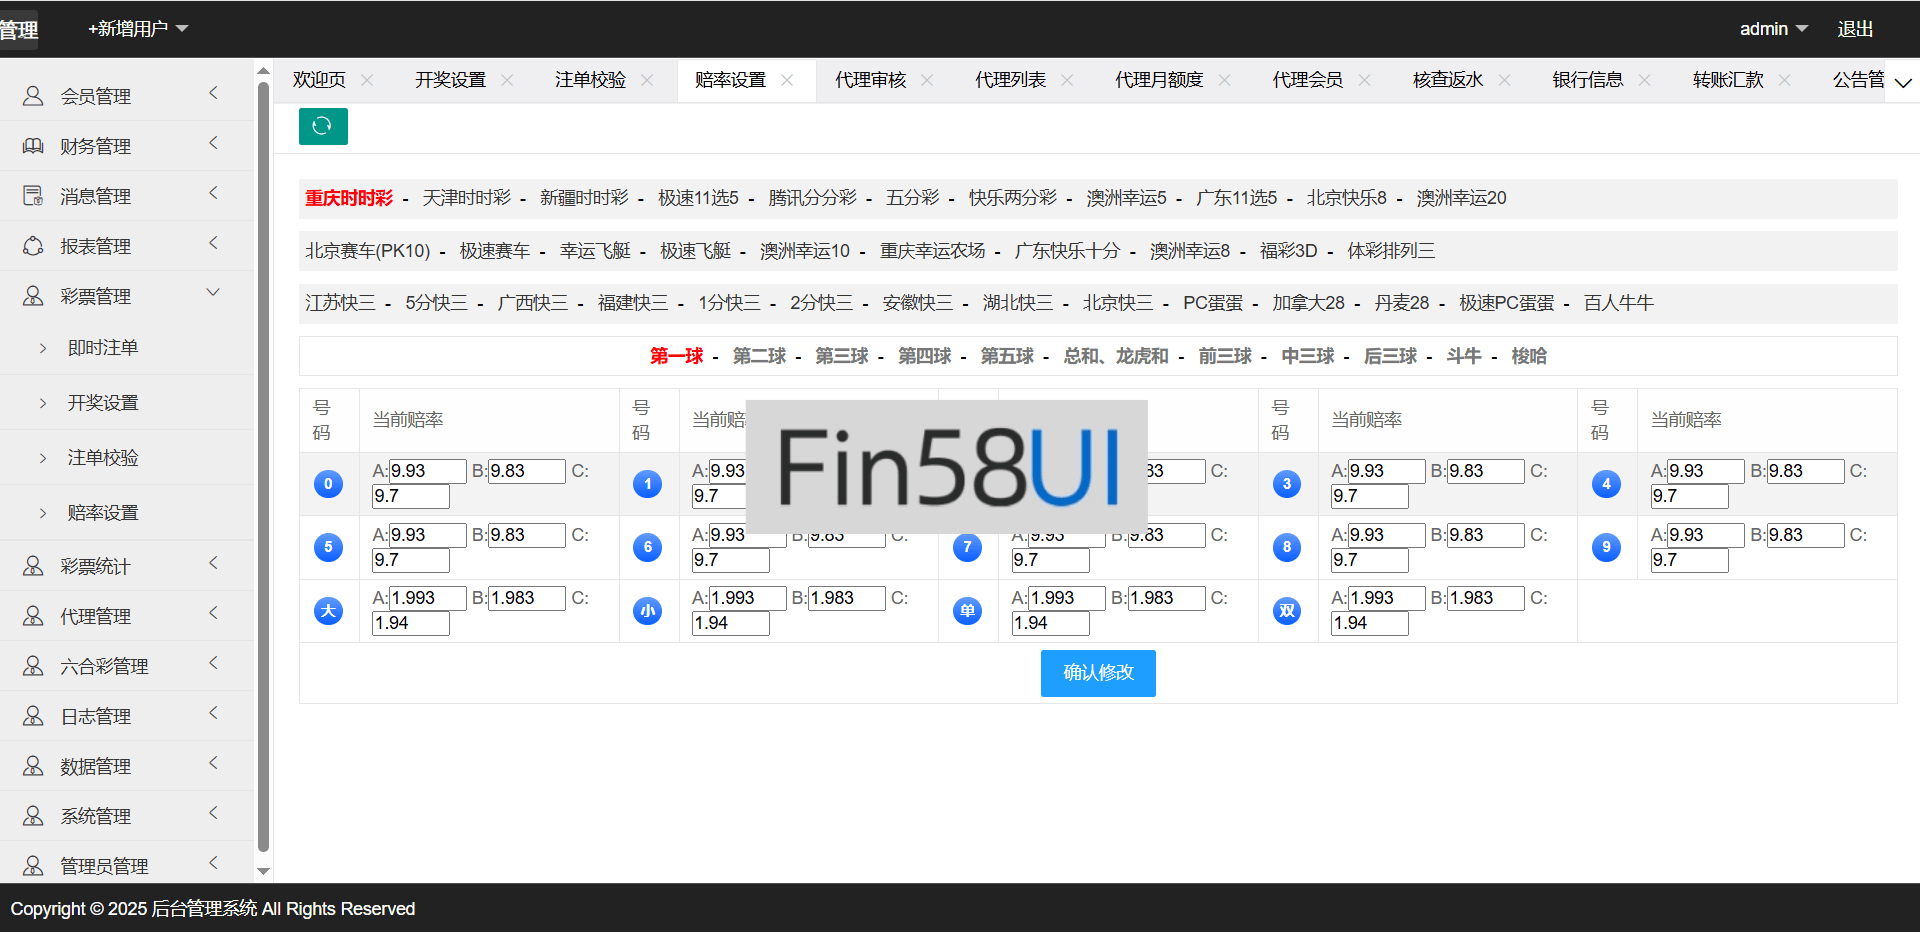Click the blue 大 ball icon

coord(328,611)
